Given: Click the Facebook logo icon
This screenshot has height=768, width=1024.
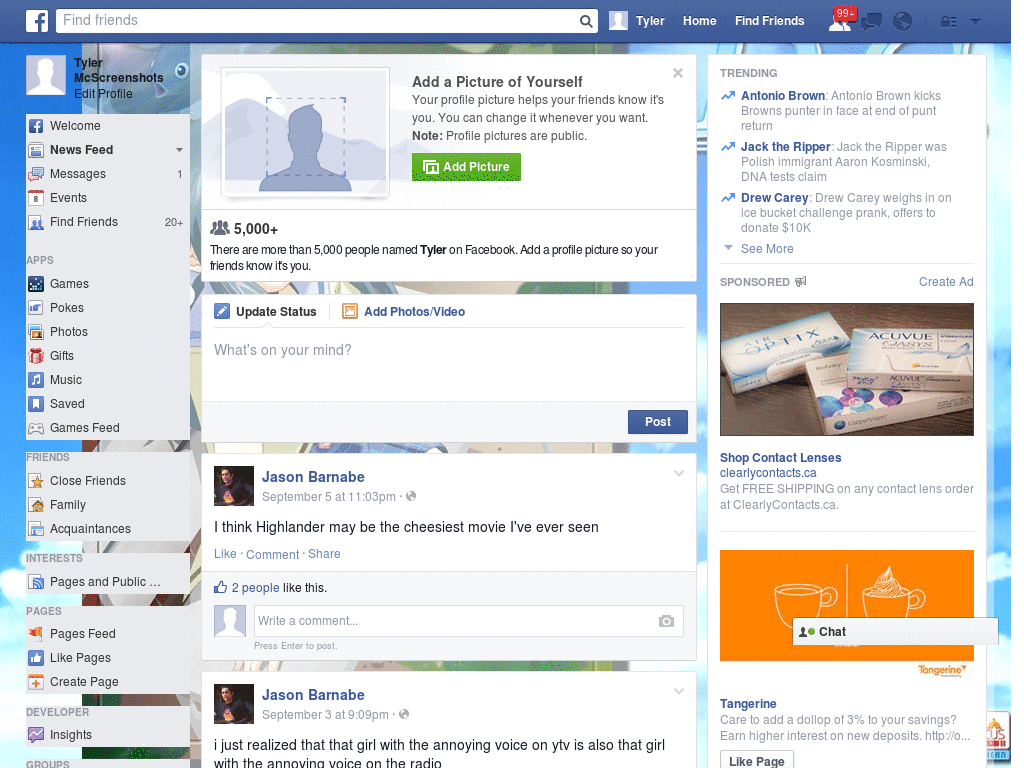Looking at the screenshot, I should (x=37, y=21).
